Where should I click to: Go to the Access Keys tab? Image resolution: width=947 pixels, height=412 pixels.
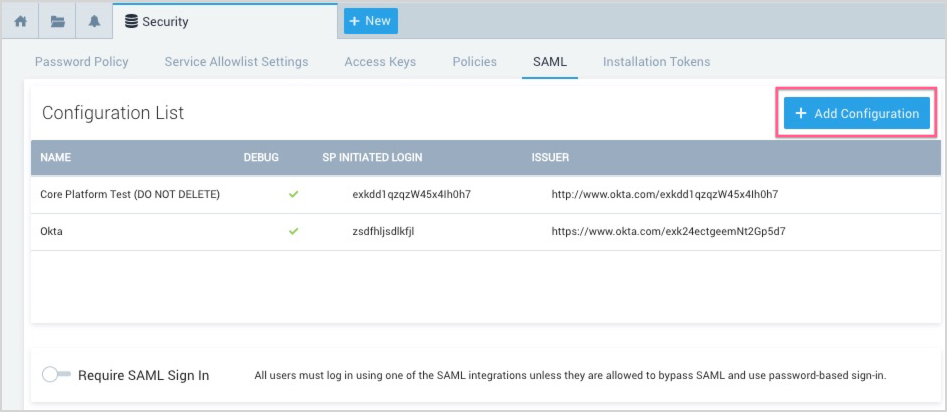click(380, 62)
